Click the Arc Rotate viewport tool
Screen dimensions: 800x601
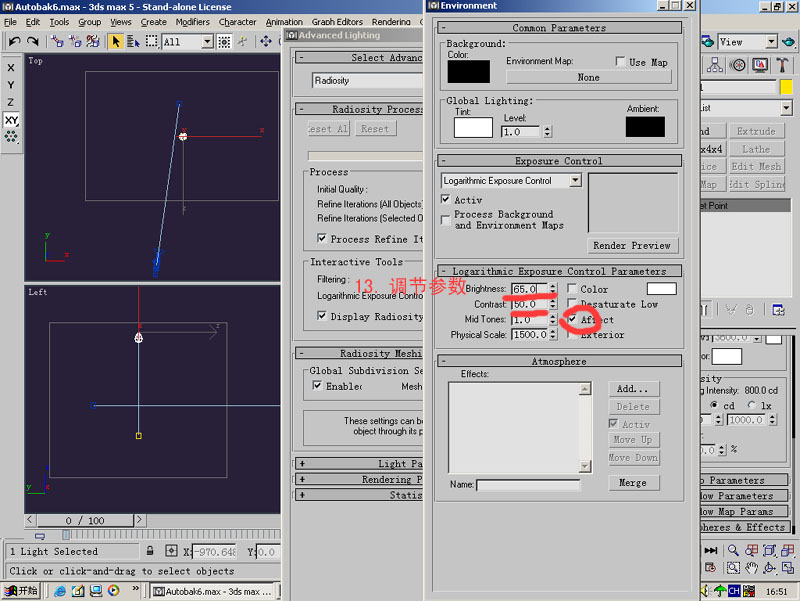tap(769, 567)
